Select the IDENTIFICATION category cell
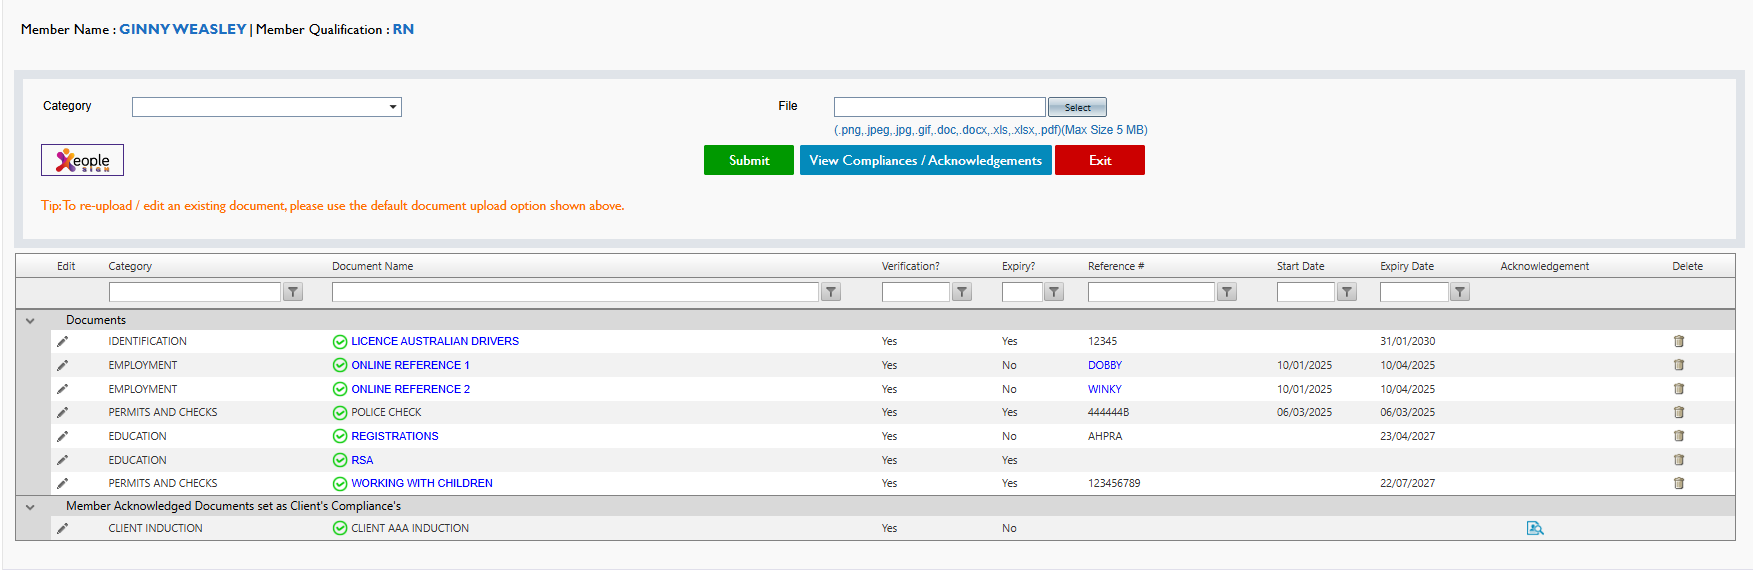The height and width of the screenshot is (570, 1753). pos(148,341)
